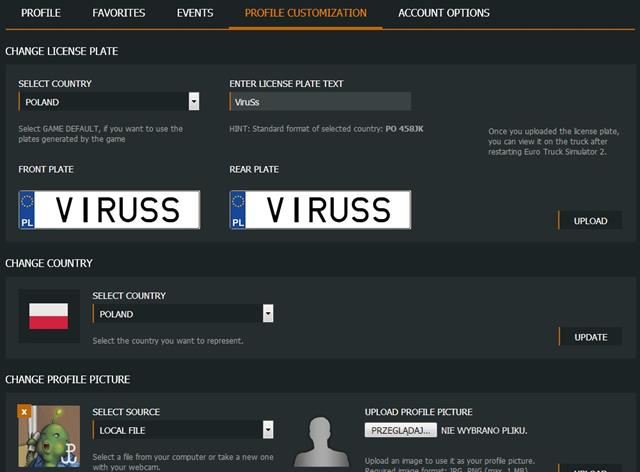
Task: Click the Poland flag icon
Action: click(48, 316)
